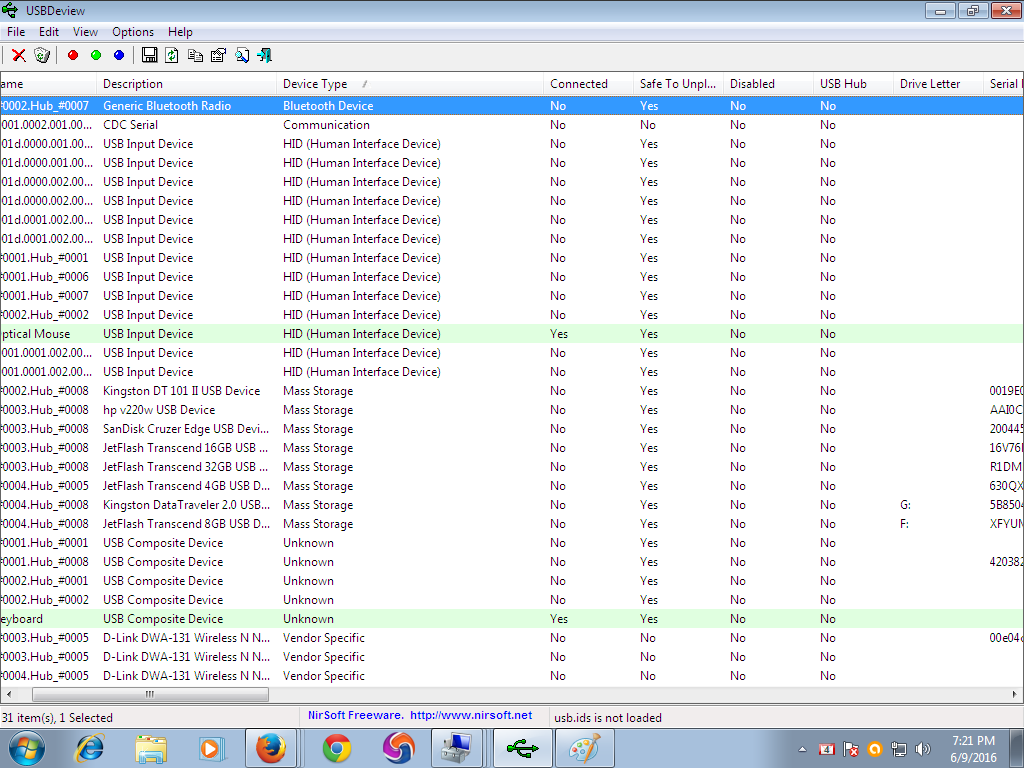Select the JetFlash Transcend 4GB USB row
The image size is (1024, 768).
point(512,485)
